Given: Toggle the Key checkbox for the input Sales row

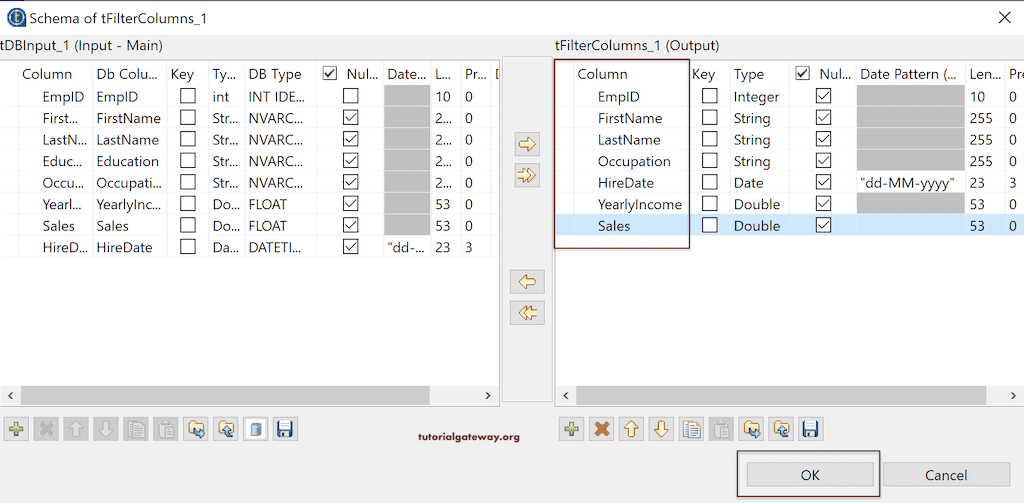Looking at the screenshot, I should click(188, 226).
